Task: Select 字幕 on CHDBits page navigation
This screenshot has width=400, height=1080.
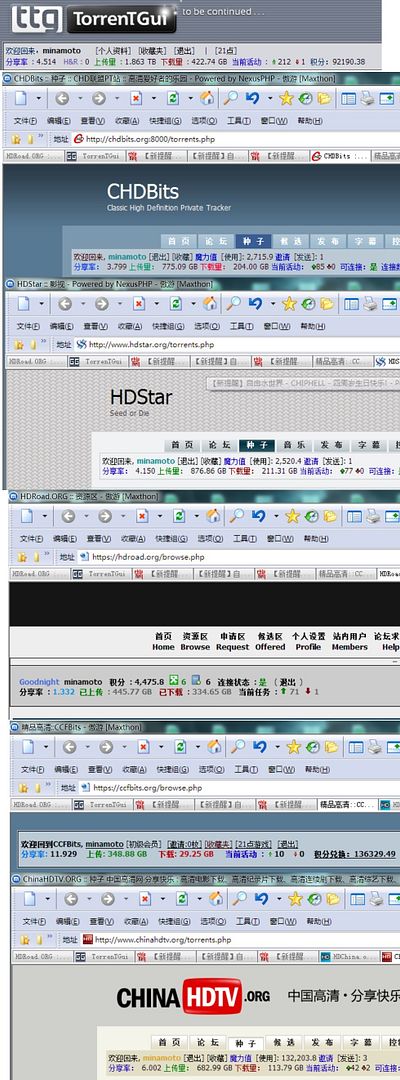Action: 364,241
